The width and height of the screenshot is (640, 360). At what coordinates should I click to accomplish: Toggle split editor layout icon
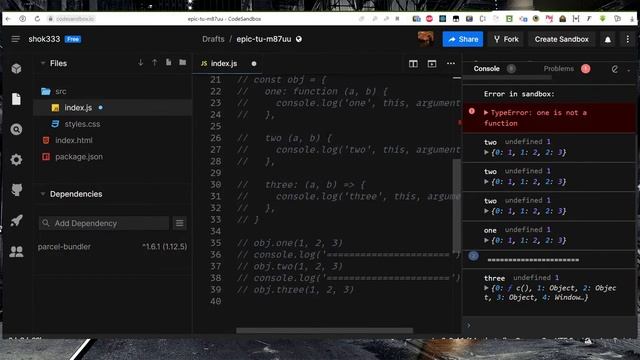tap(413, 64)
